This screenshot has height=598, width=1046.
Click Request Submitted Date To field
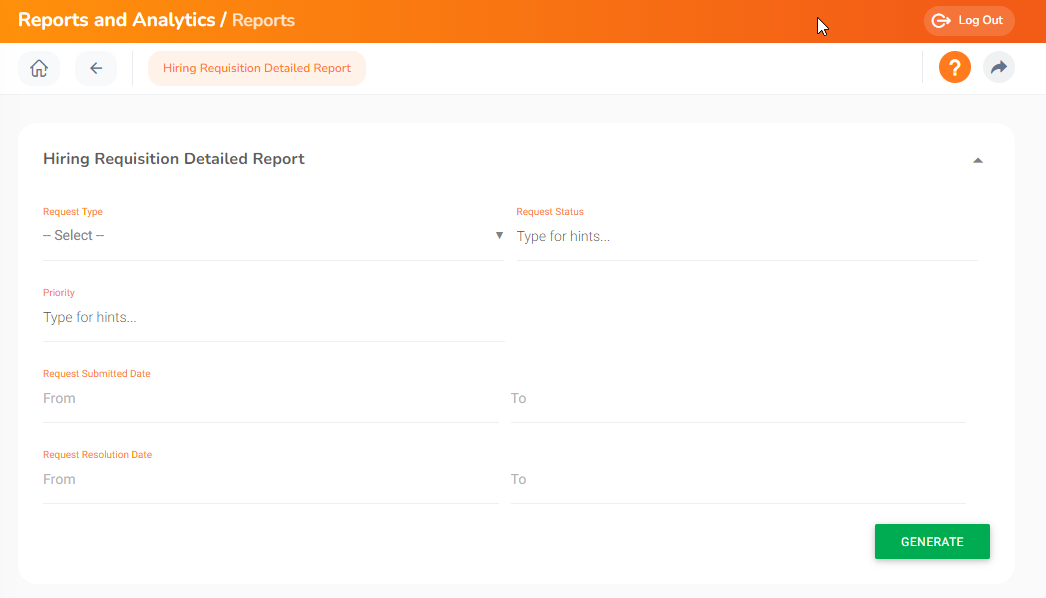coord(737,399)
